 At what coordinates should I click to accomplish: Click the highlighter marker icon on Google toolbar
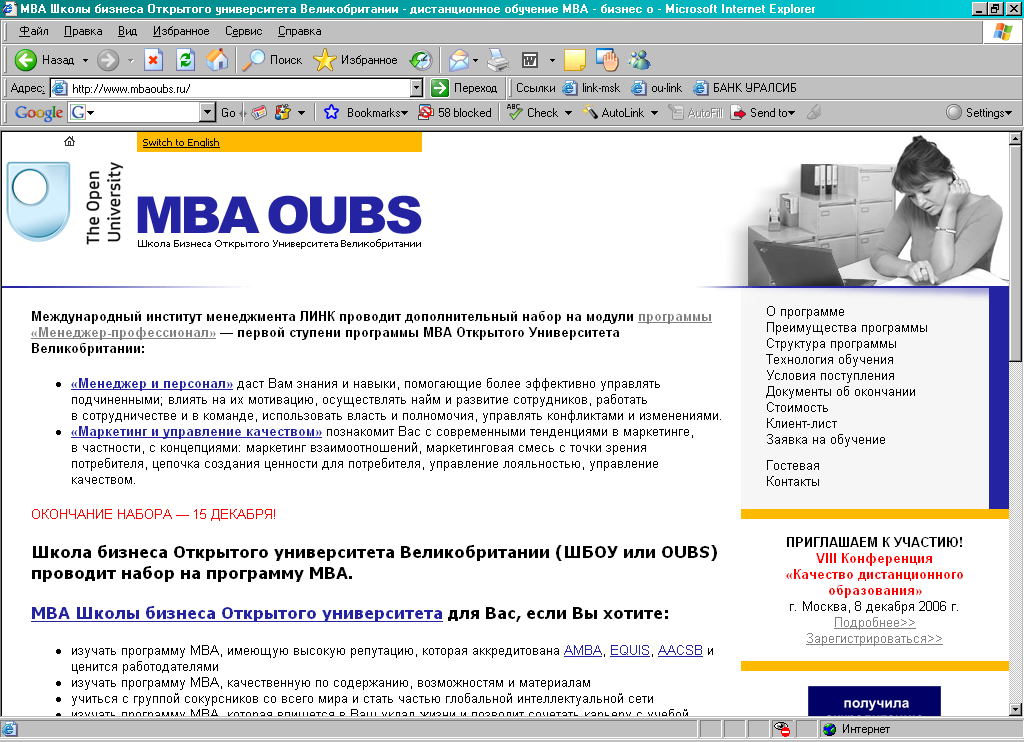[814, 112]
